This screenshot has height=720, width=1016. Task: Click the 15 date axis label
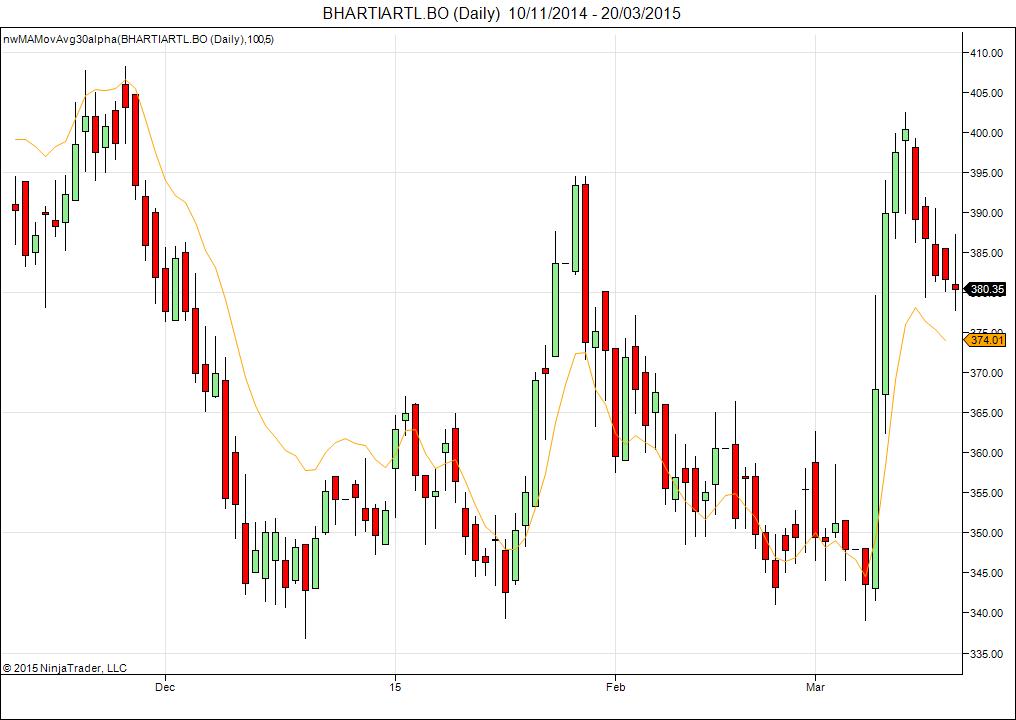point(395,687)
